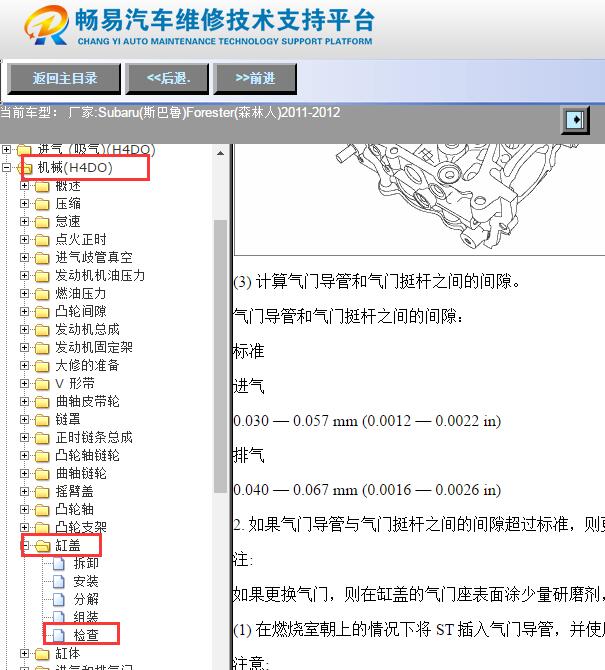
Task: Click the tree scrollbar up arrow
Action: [220, 153]
